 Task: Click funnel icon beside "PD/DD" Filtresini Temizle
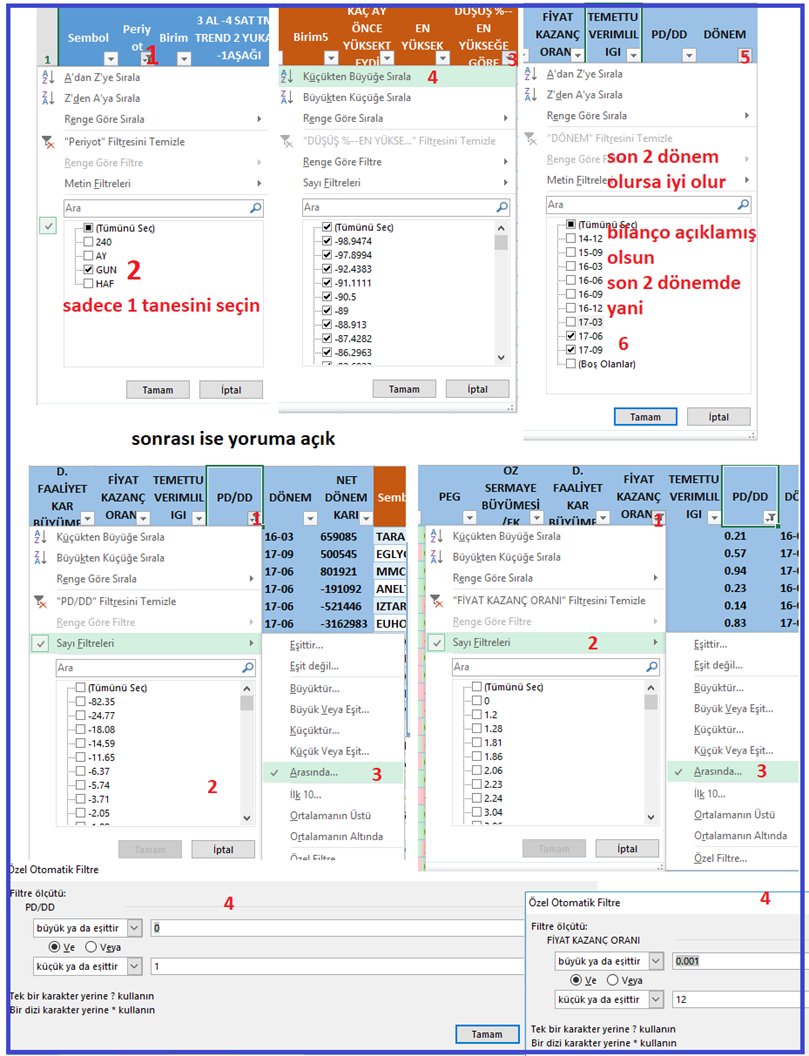point(40,601)
